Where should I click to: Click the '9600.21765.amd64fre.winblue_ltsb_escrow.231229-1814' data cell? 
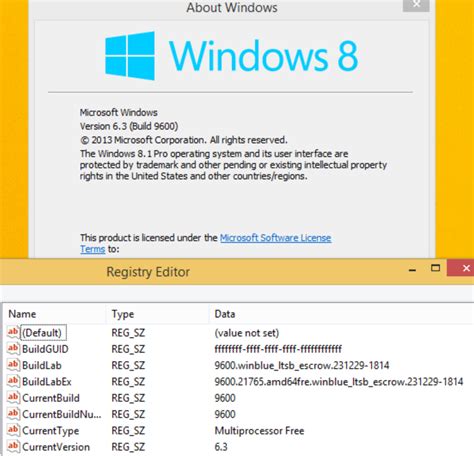[339, 382]
